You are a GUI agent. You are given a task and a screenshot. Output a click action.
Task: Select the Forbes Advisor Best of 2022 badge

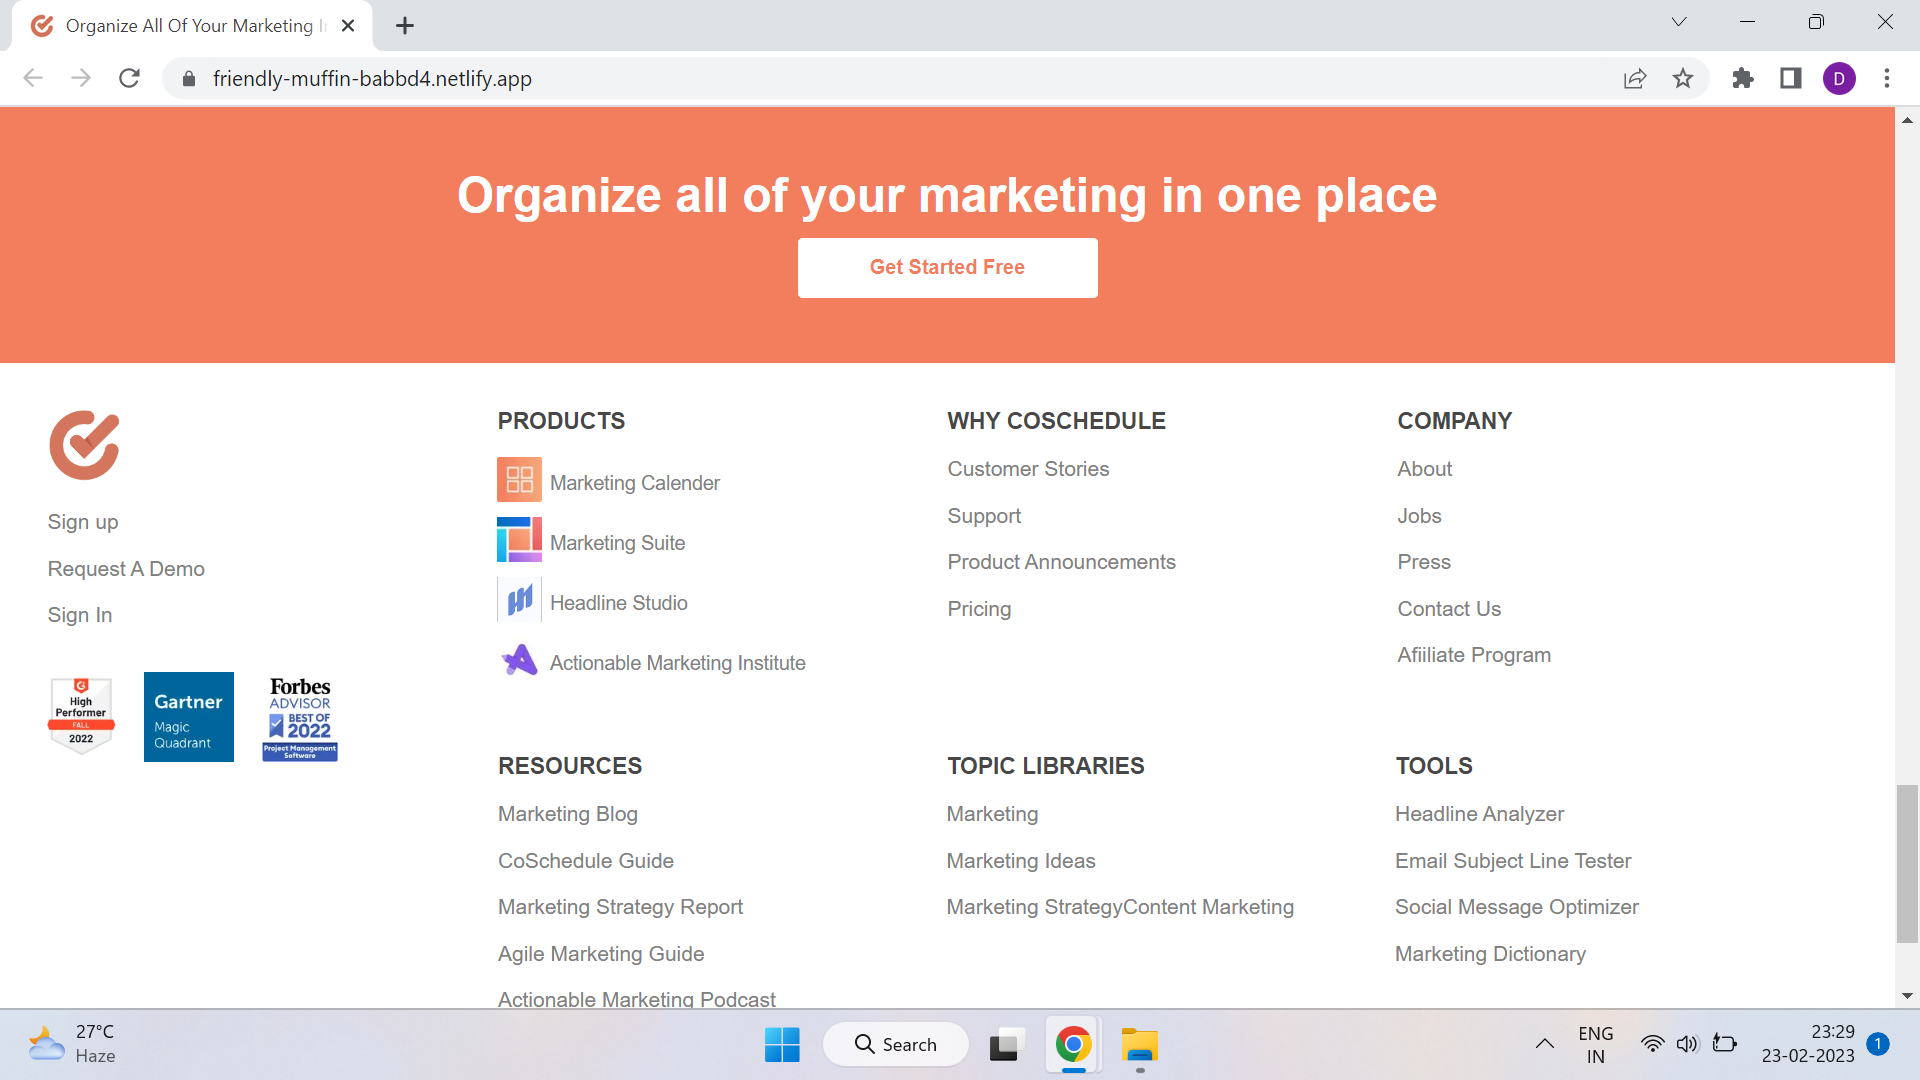pyautogui.click(x=298, y=718)
